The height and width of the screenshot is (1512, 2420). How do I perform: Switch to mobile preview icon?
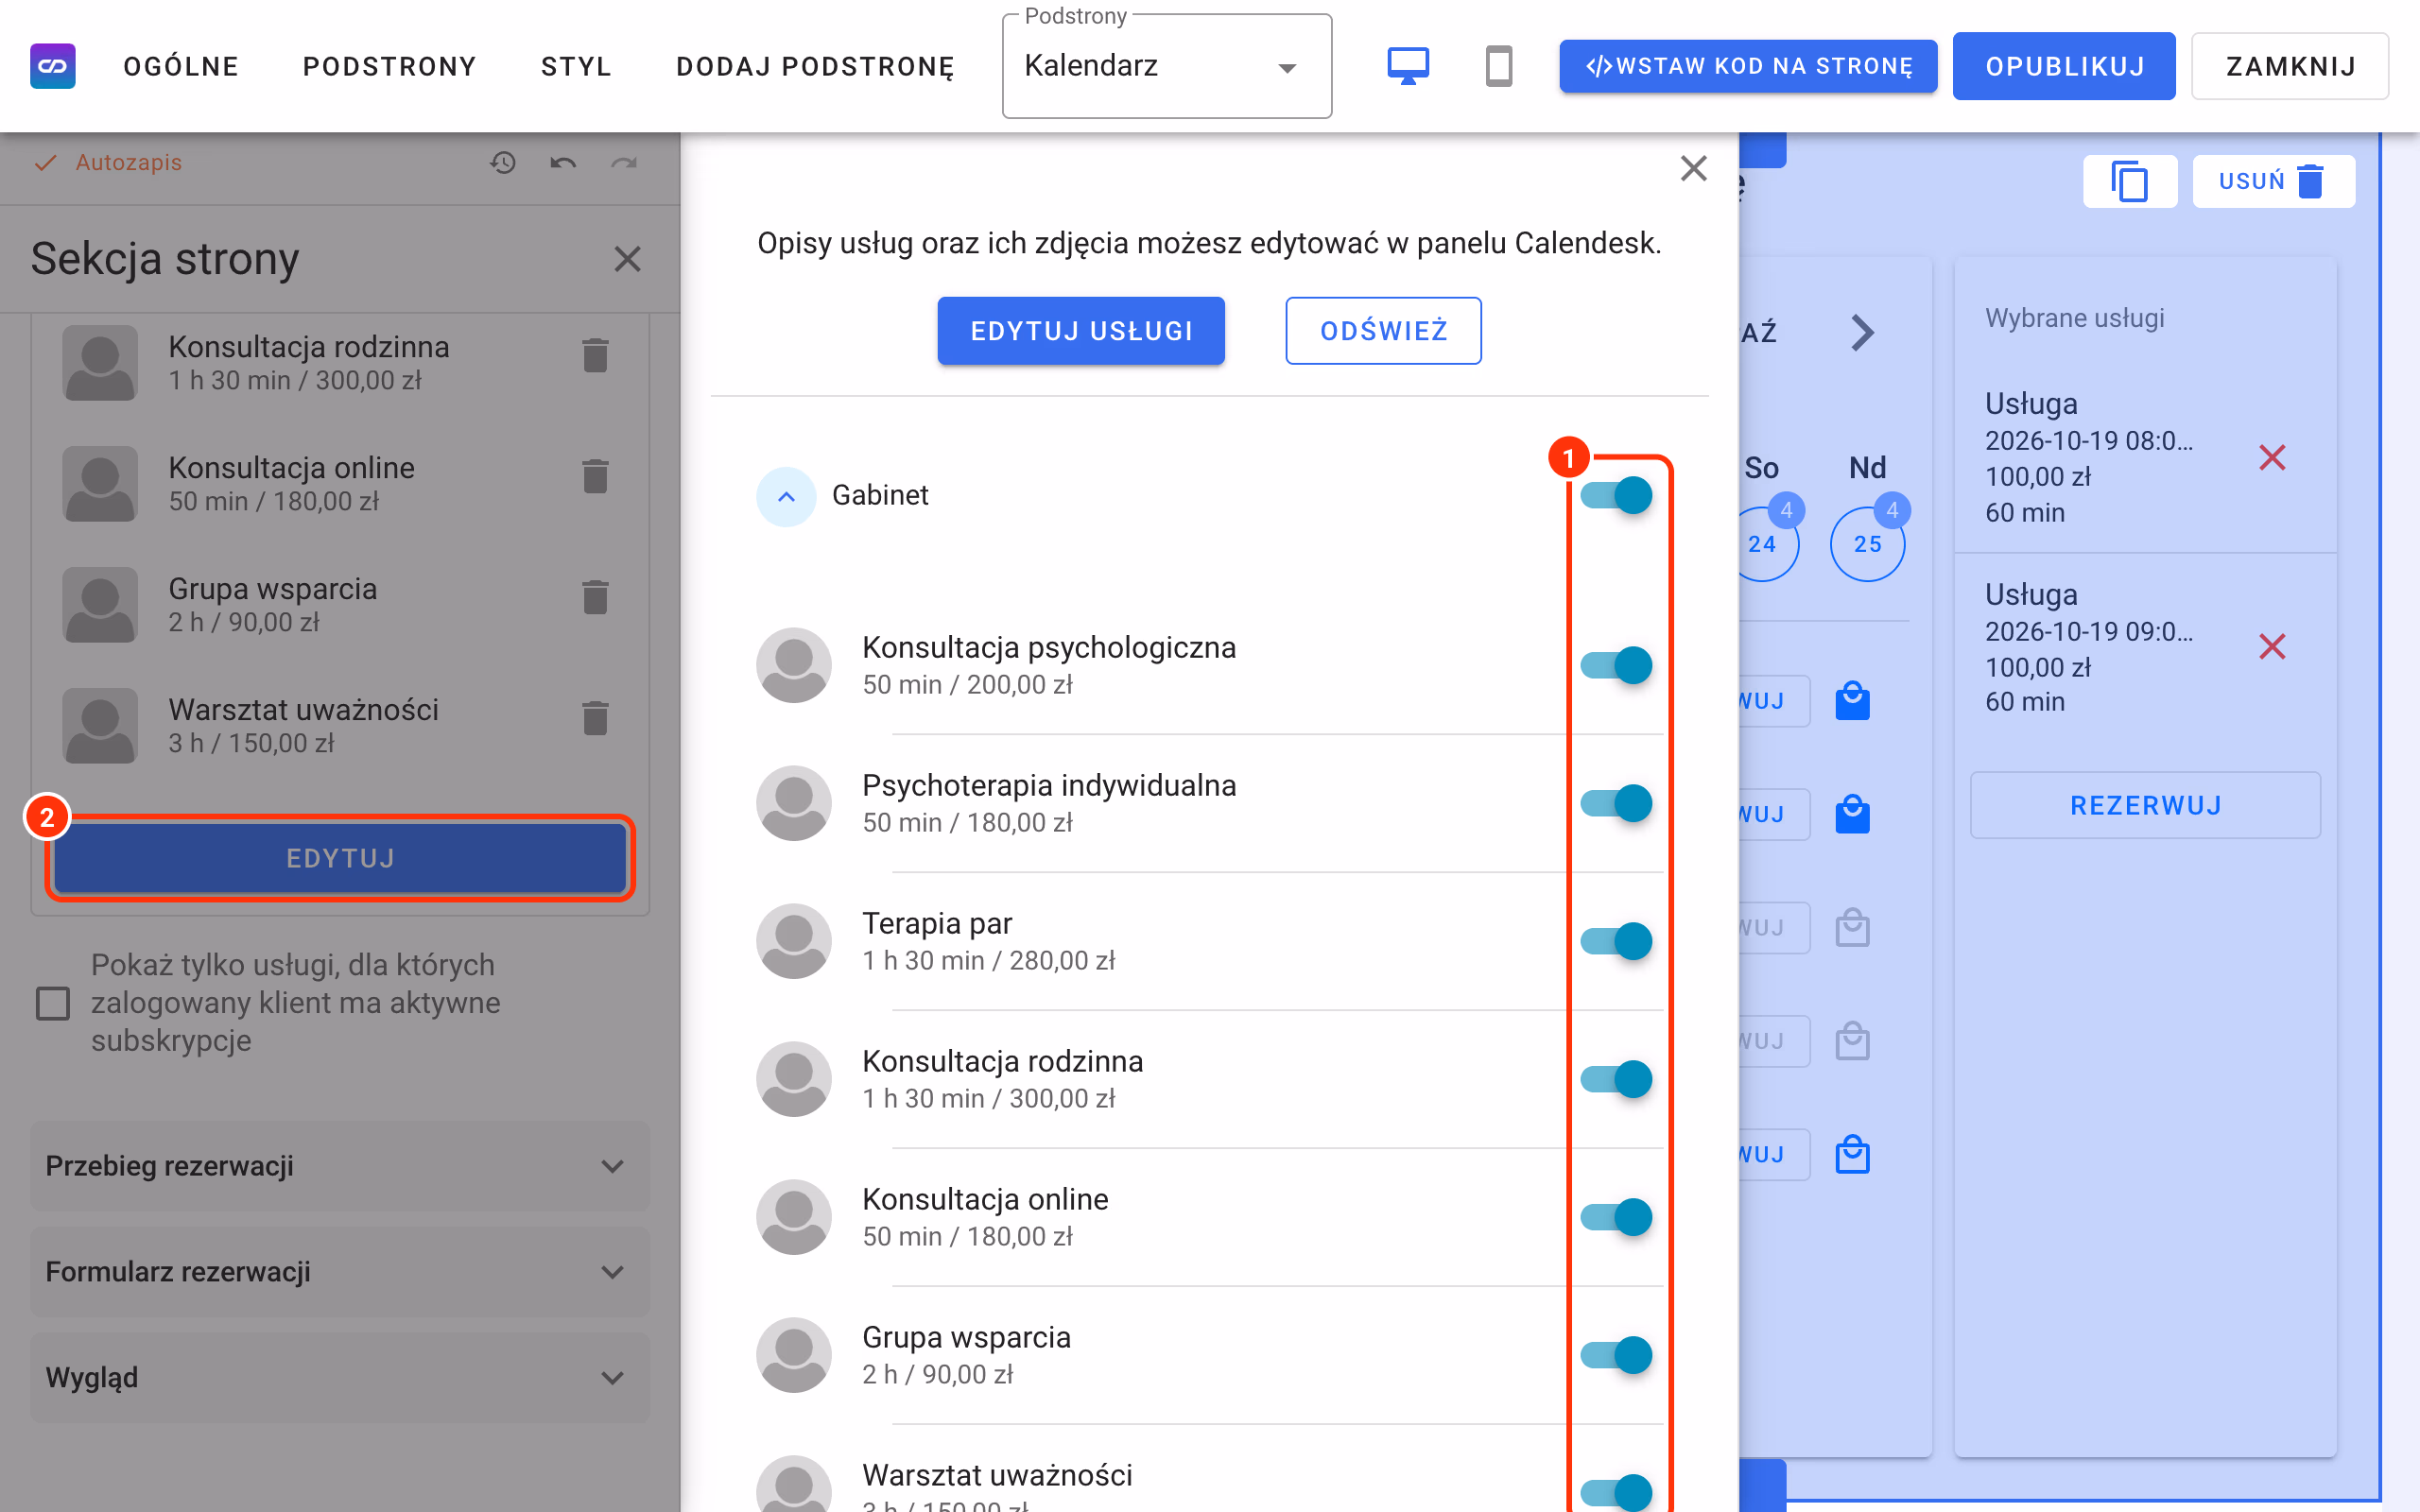[x=1498, y=66]
